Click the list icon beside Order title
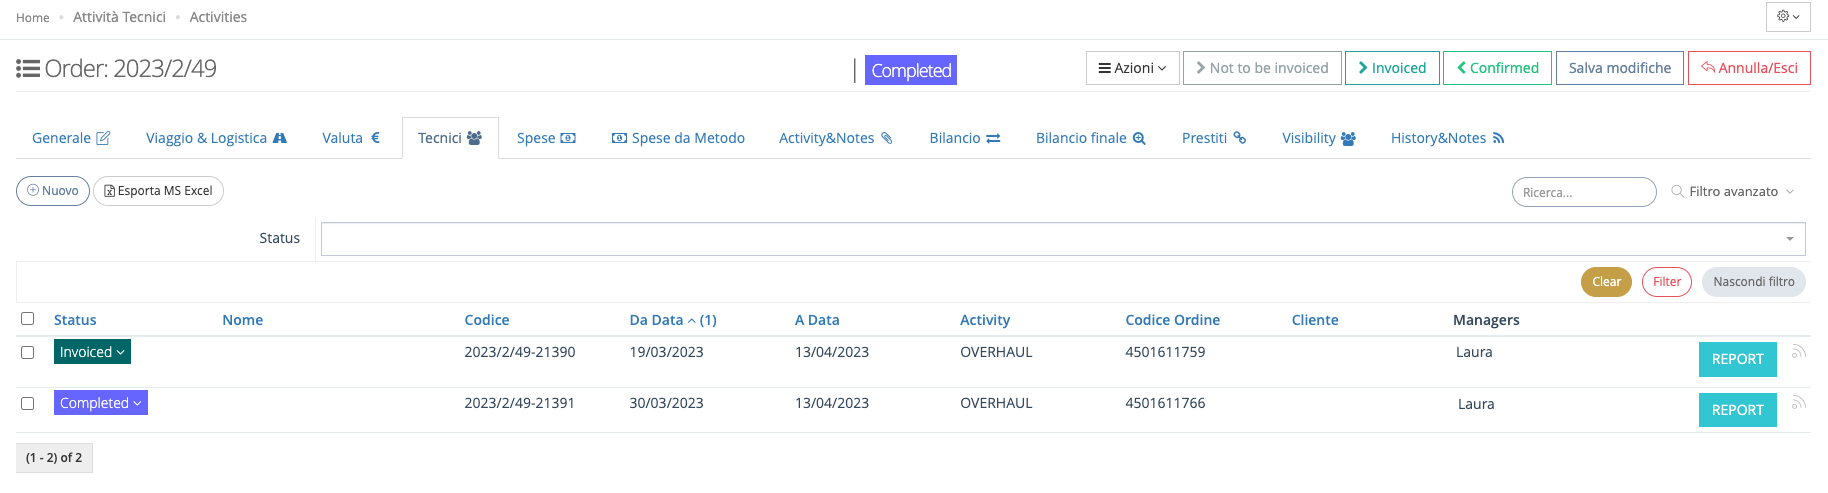1828x493 pixels. (28, 69)
